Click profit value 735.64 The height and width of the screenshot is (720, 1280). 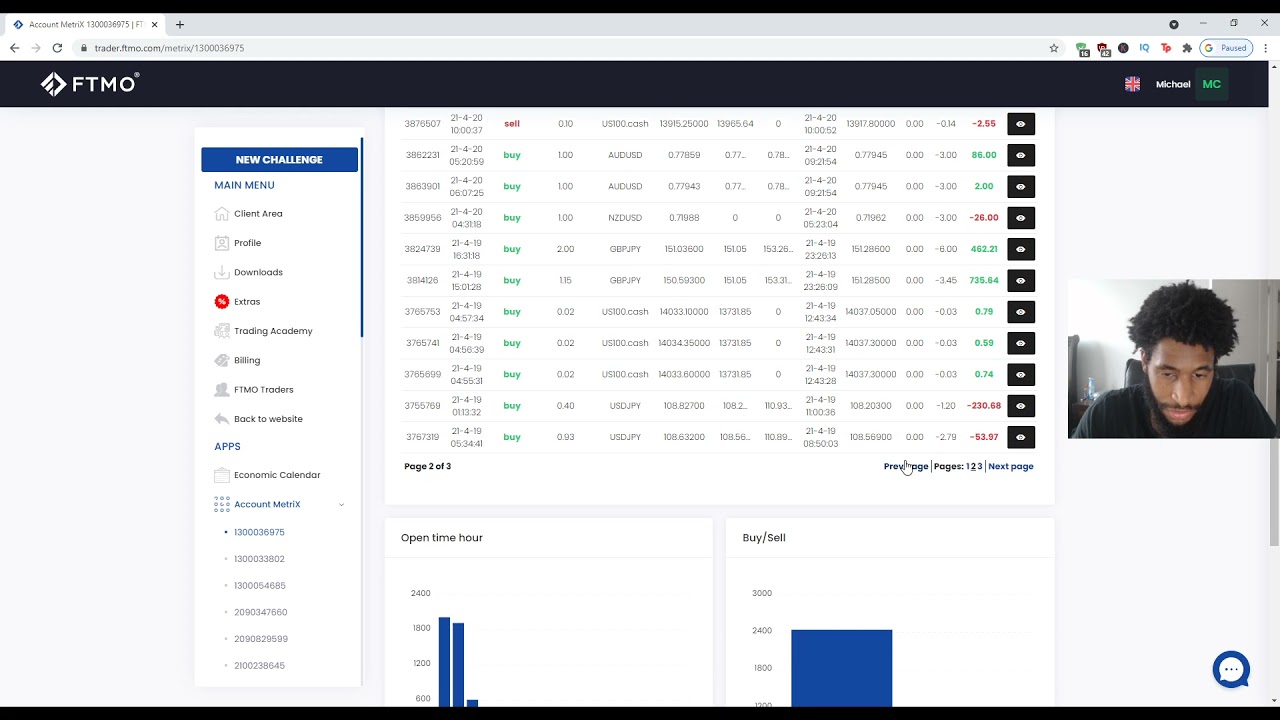pos(984,280)
